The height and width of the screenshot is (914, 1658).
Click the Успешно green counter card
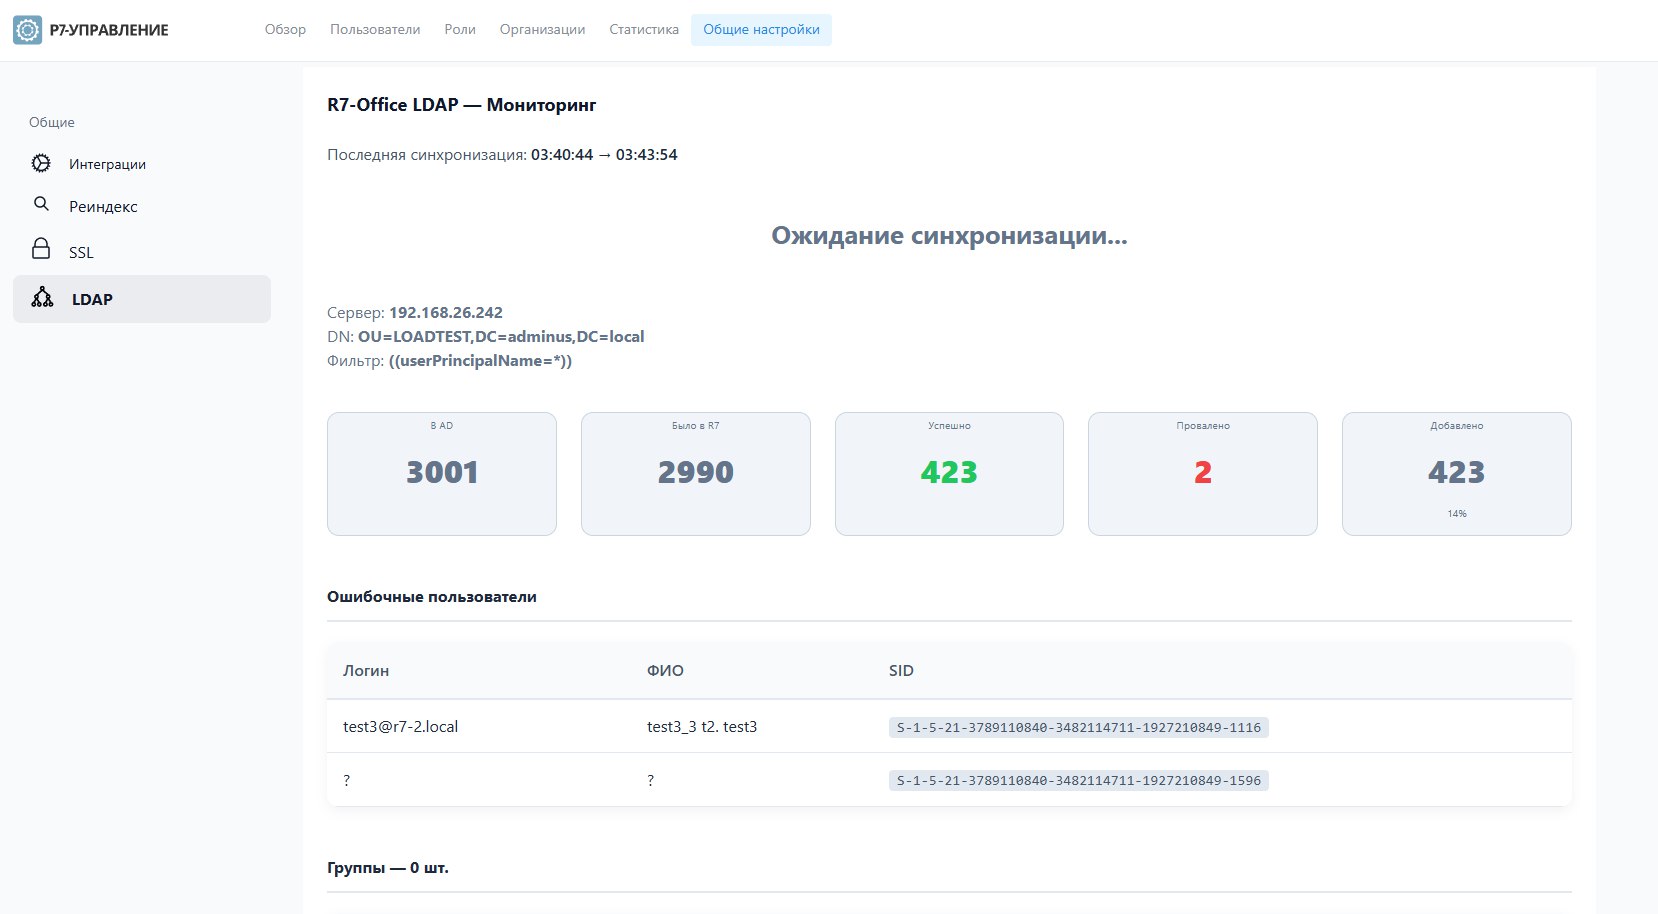[948, 473]
